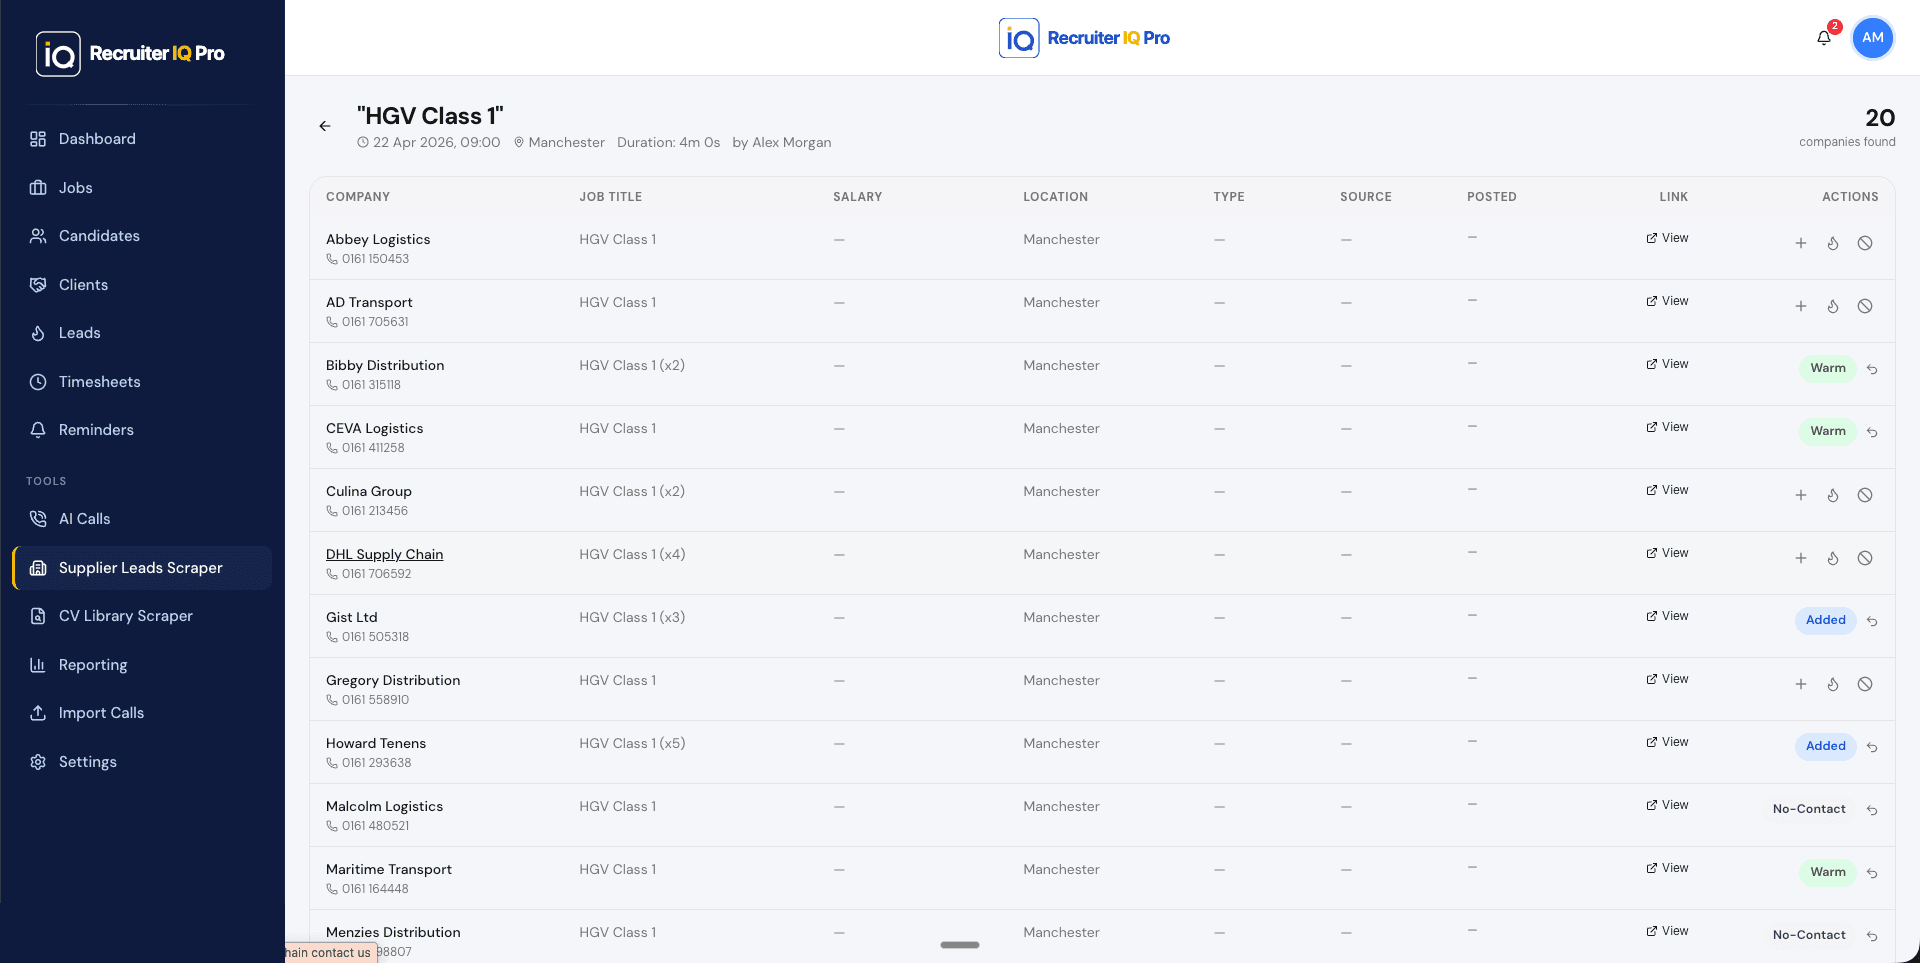Click the Warm badge on Bibby Distribution
The width and height of the screenshot is (1920, 963).
[x=1827, y=368]
